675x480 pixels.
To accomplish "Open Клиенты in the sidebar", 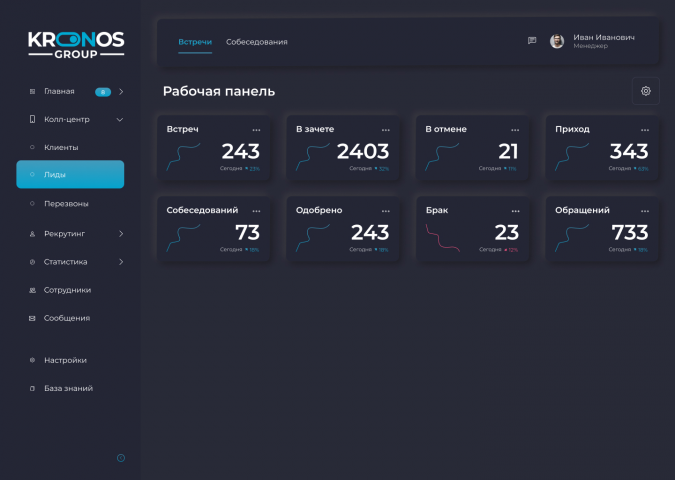I will coord(61,147).
